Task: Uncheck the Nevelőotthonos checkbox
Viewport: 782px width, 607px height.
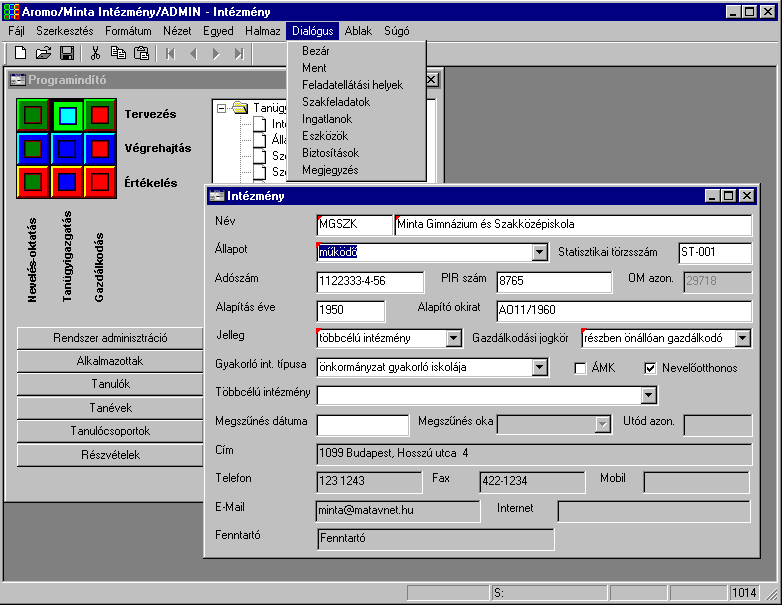Action: coord(650,369)
